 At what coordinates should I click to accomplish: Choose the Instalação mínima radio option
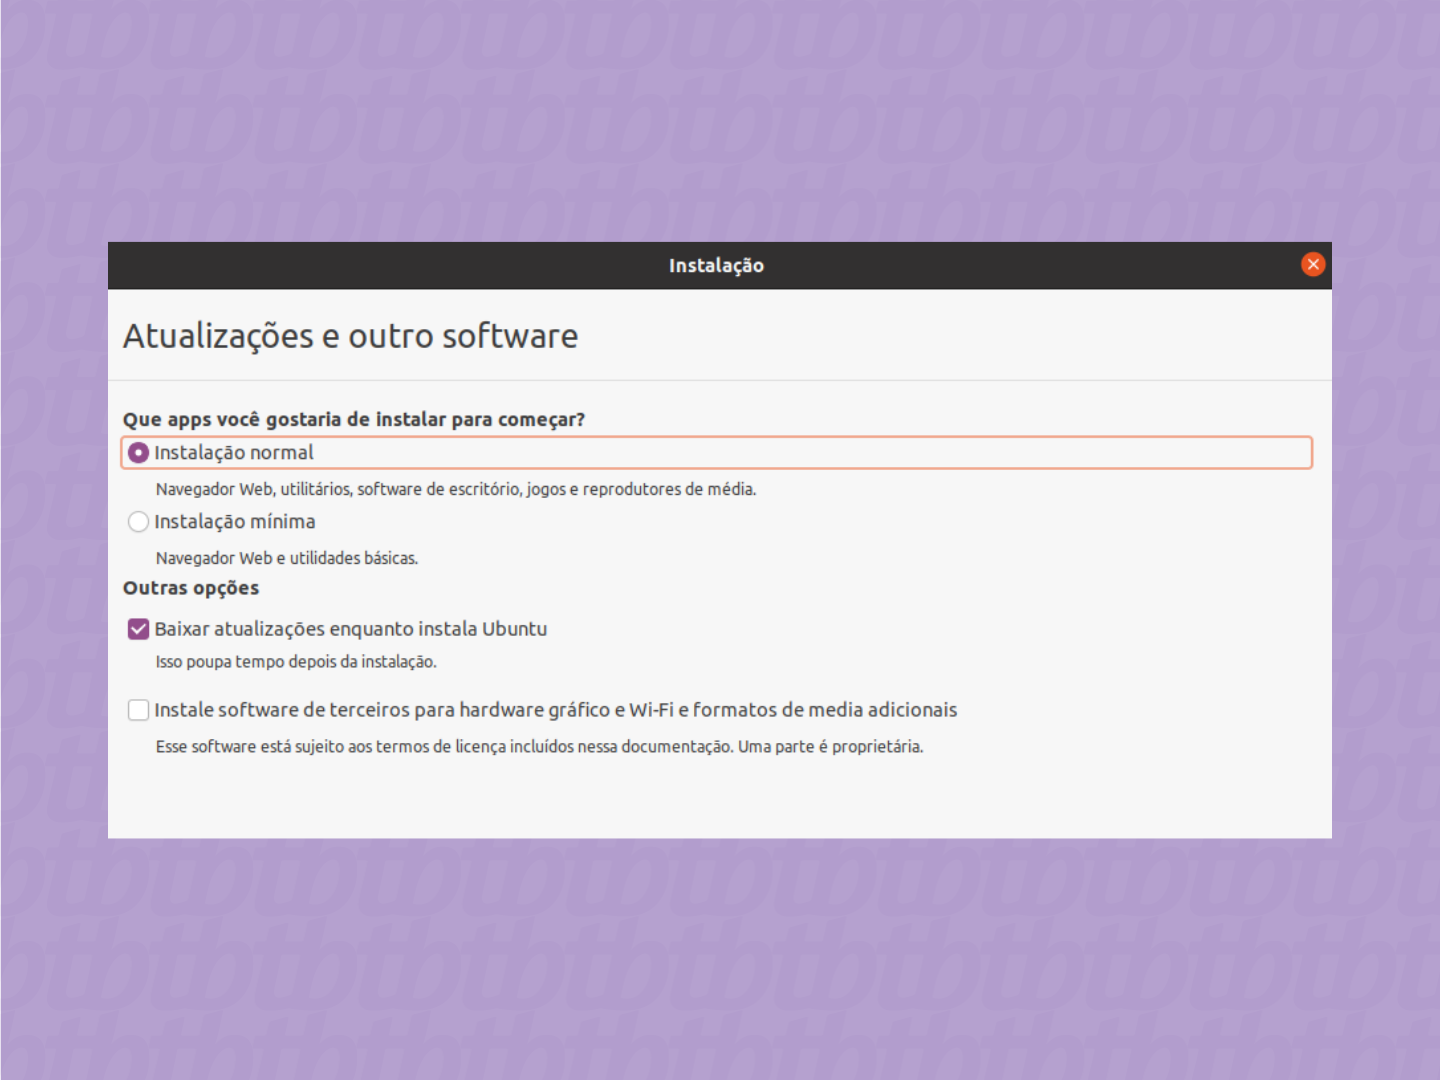tap(139, 522)
